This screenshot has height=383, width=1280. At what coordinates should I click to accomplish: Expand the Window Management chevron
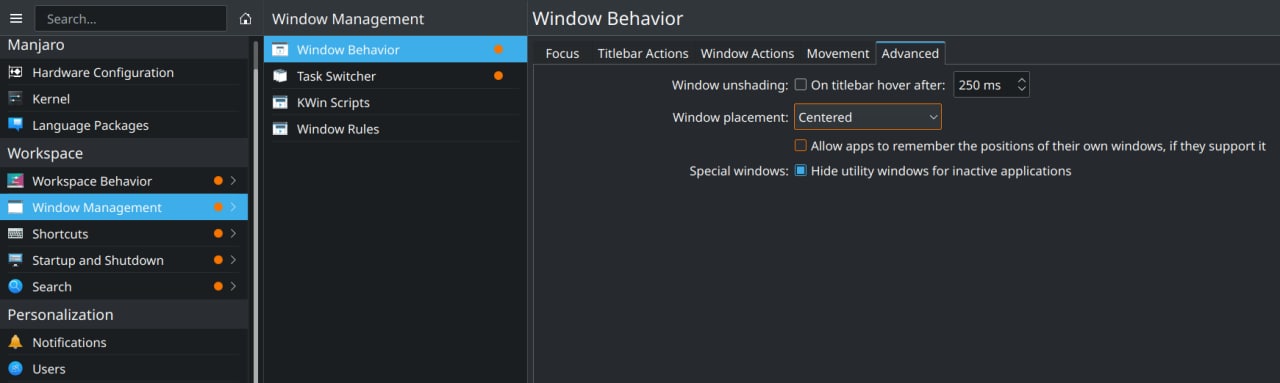(233, 207)
